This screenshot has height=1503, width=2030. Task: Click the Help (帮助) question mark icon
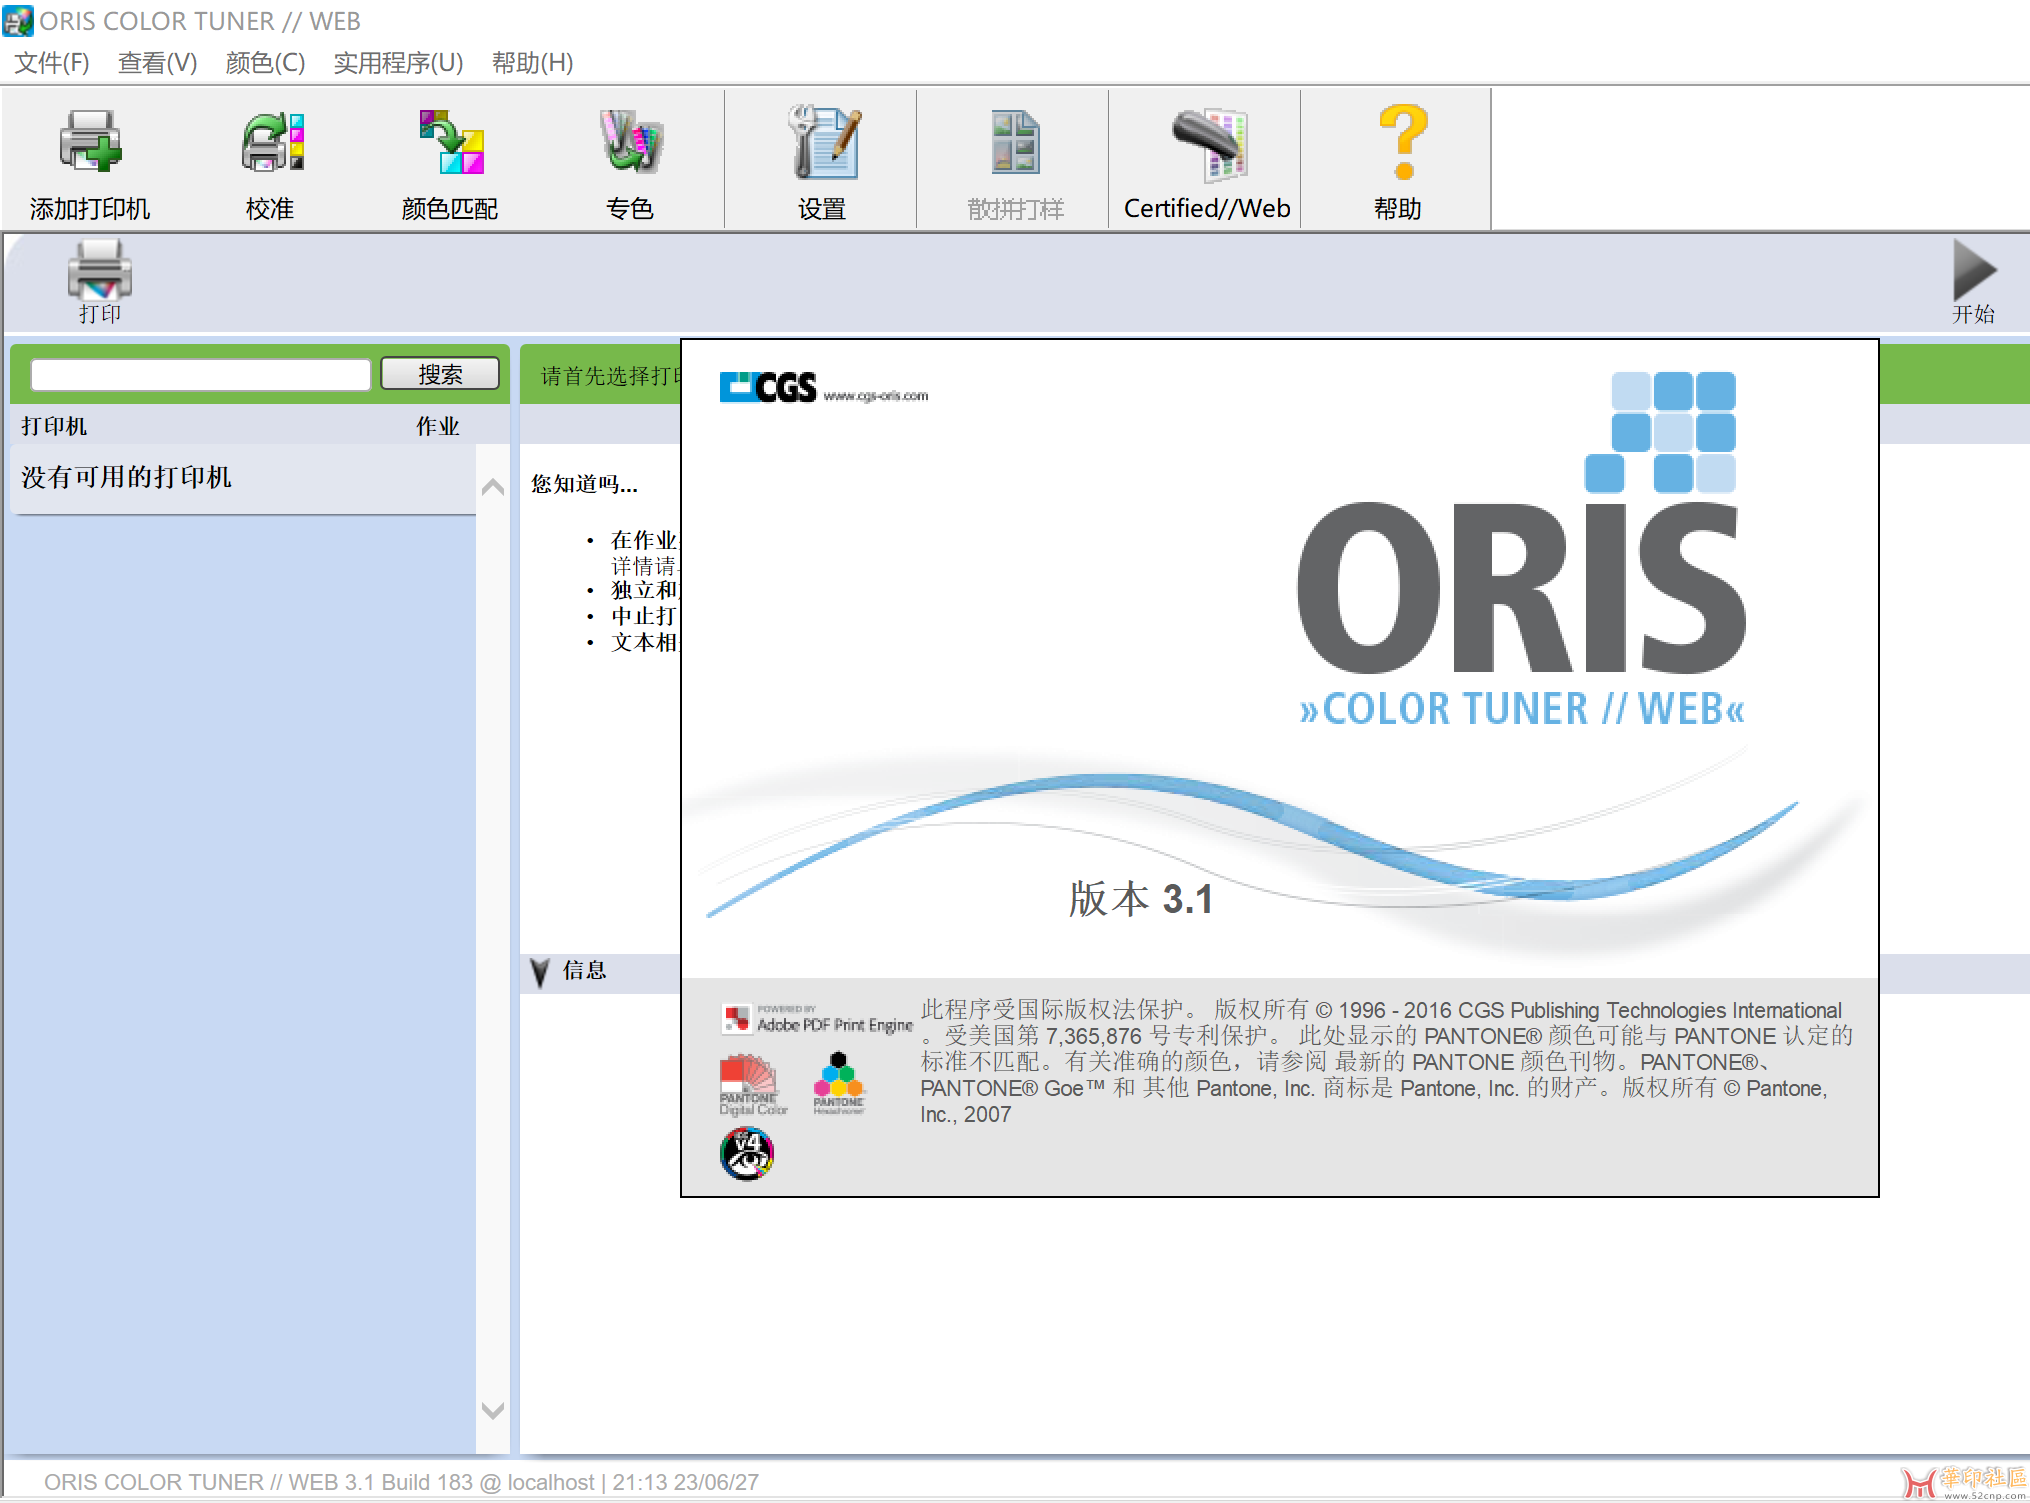point(1402,141)
